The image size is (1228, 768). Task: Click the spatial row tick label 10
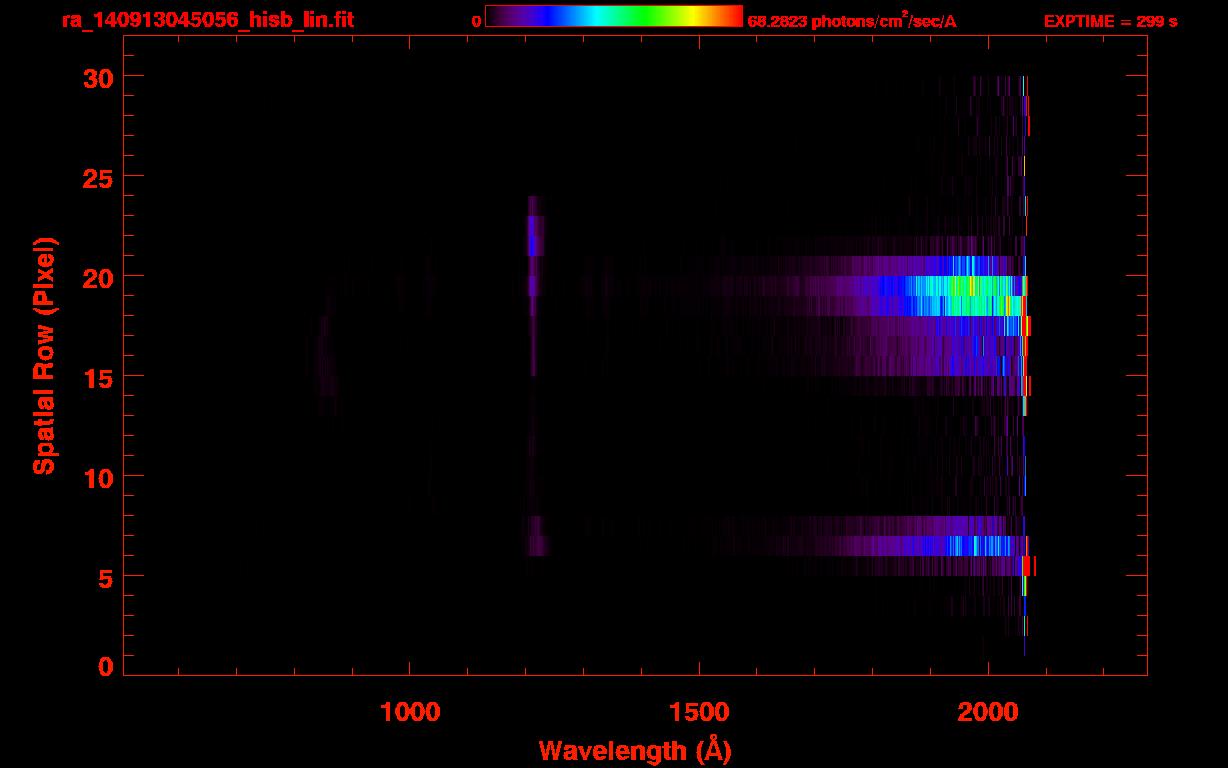coord(98,477)
